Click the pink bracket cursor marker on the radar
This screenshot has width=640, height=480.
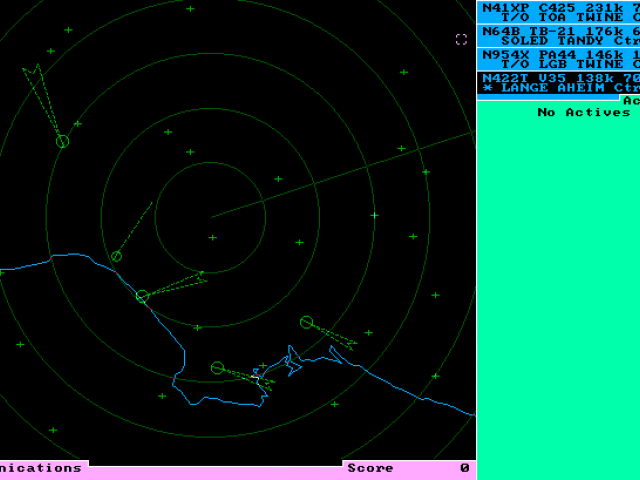(x=461, y=39)
